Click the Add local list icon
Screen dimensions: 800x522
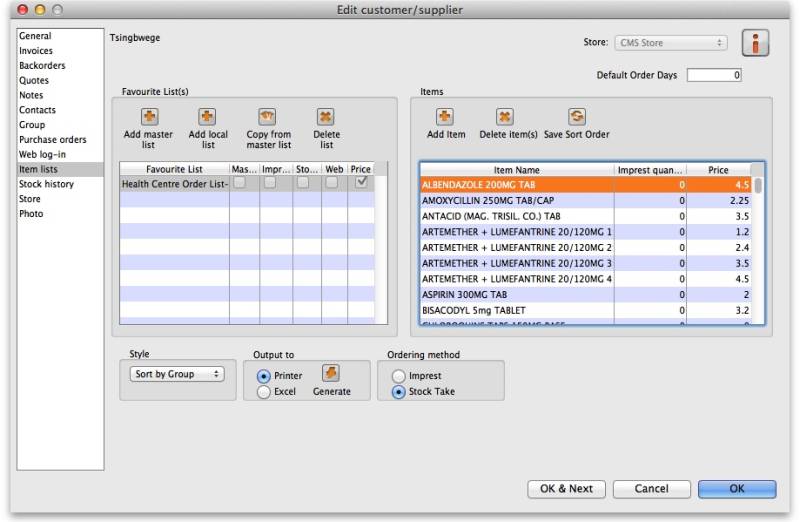click(x=208, y=116)
